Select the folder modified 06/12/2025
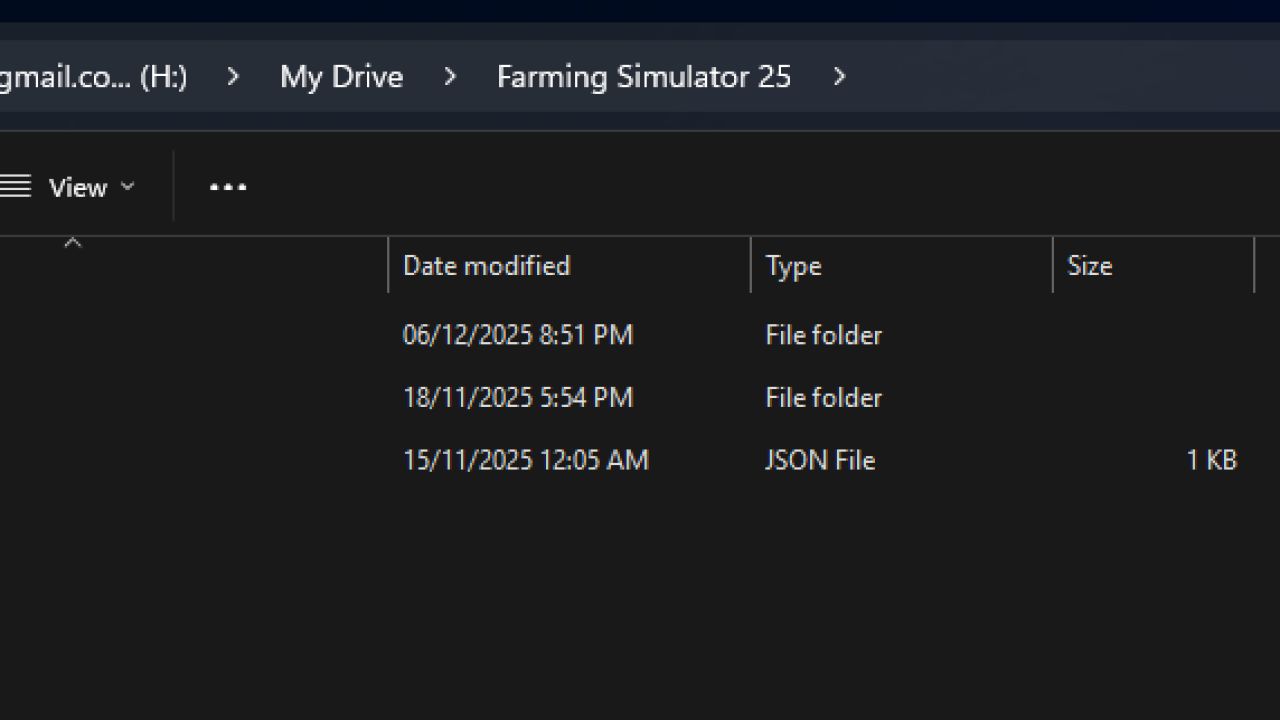 (518, 335)
